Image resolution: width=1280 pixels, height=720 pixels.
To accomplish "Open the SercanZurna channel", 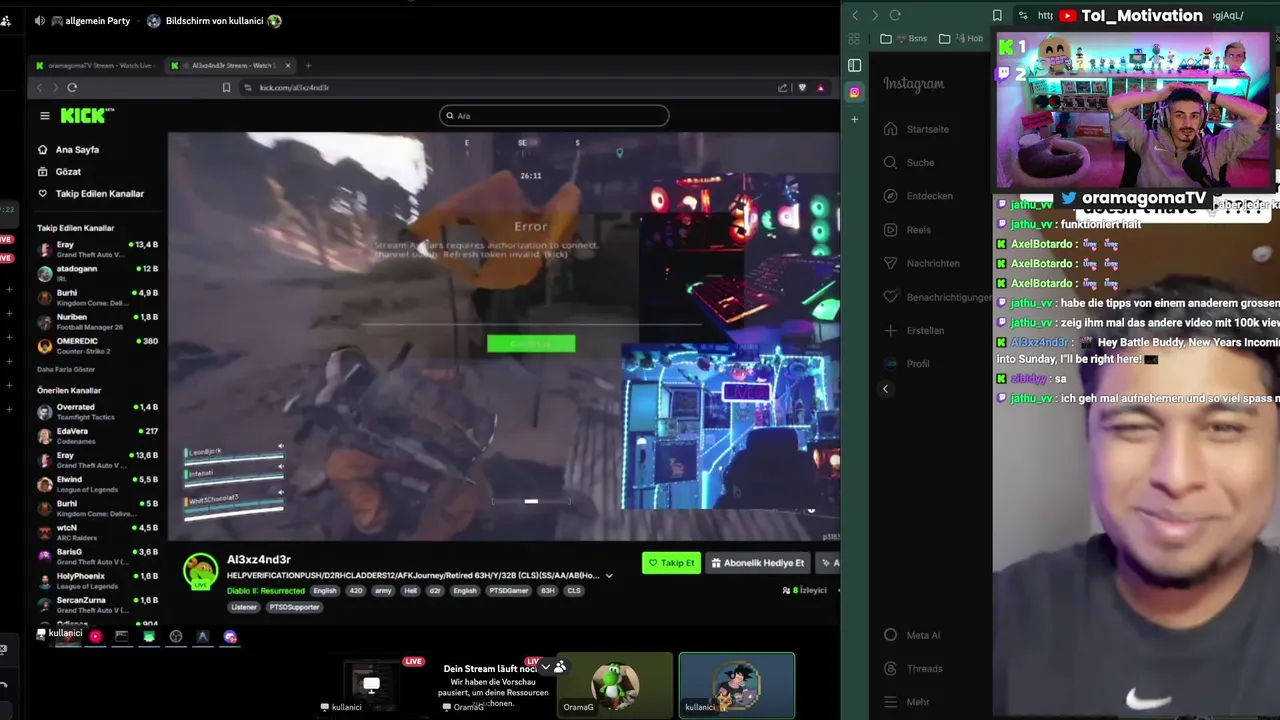I will (x=97, y=604).
